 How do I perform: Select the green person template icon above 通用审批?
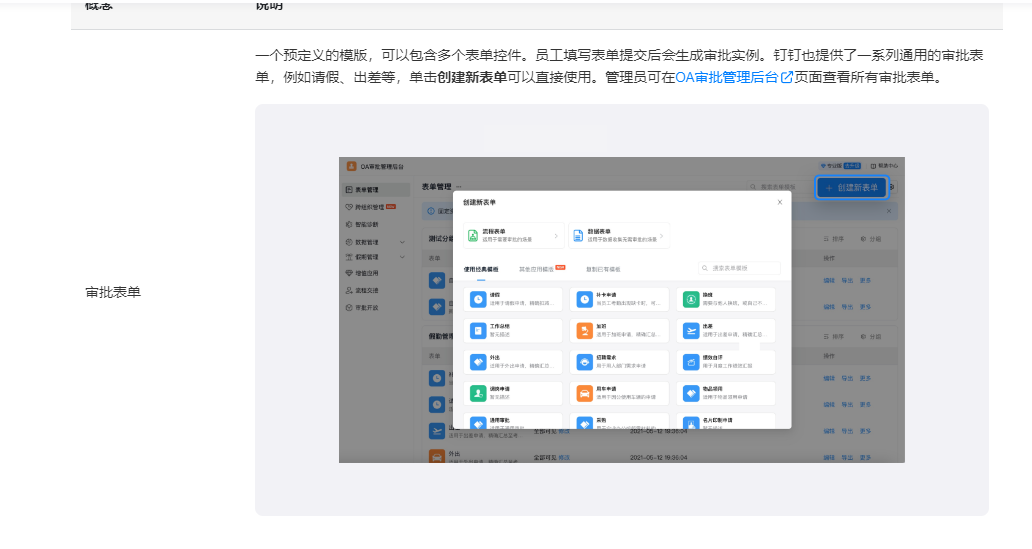pos(478,394)
